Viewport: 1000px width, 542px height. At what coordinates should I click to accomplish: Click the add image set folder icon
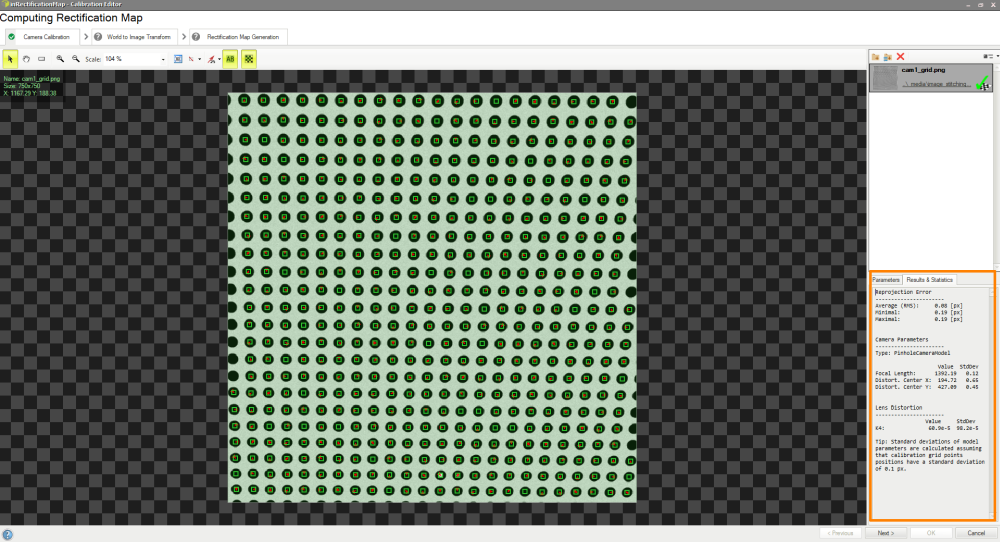pyautogui.click(x=888, y=57)
